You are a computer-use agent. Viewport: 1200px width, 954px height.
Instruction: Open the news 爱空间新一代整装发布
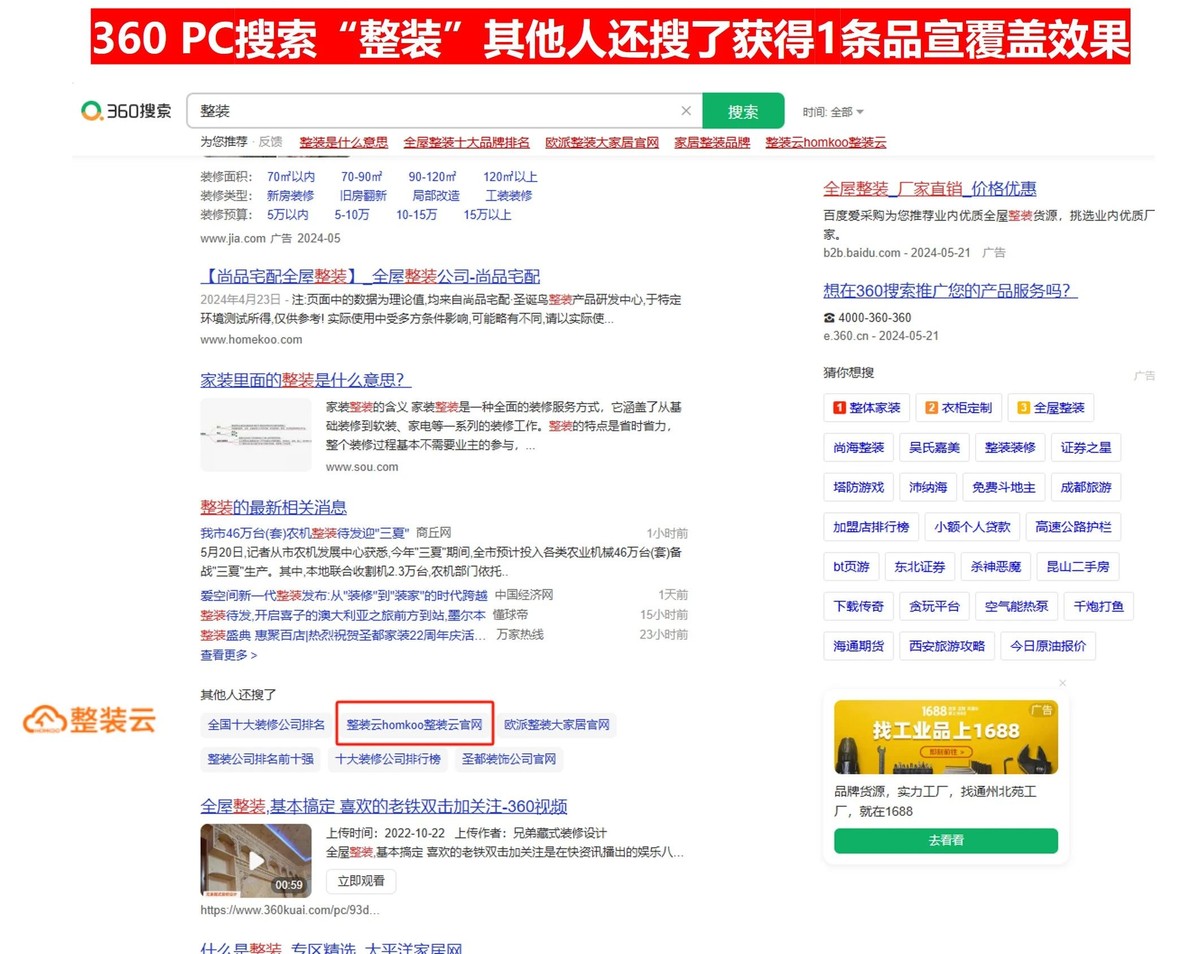pos(343,595)
